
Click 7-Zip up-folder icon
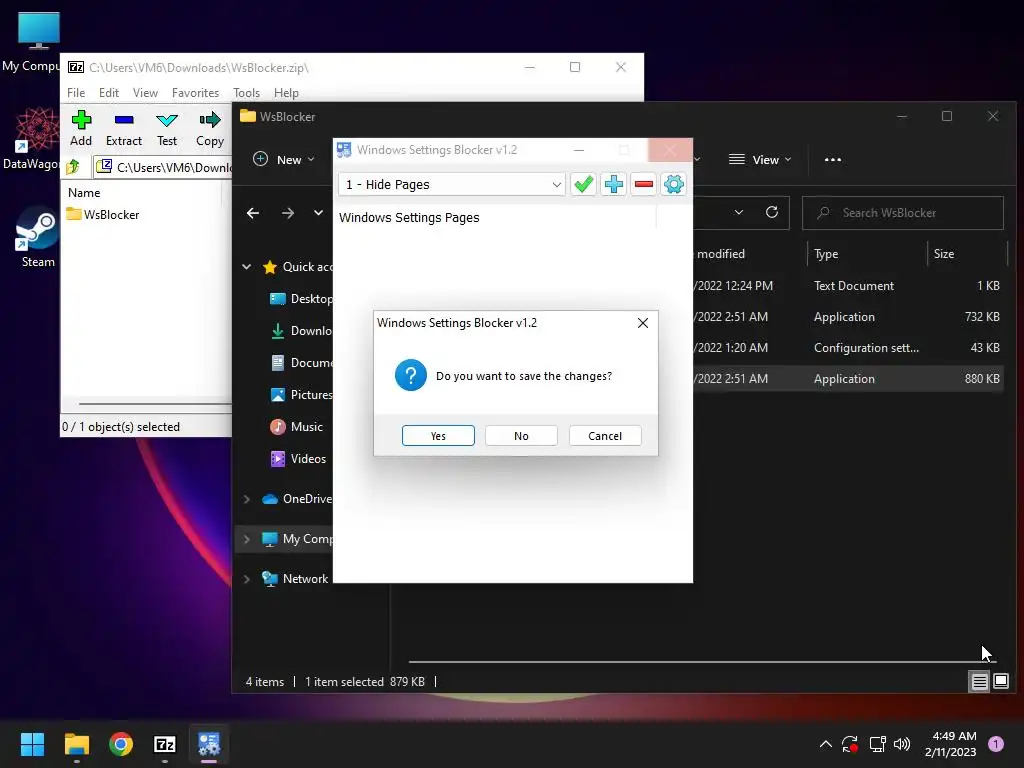coord(73,167)
